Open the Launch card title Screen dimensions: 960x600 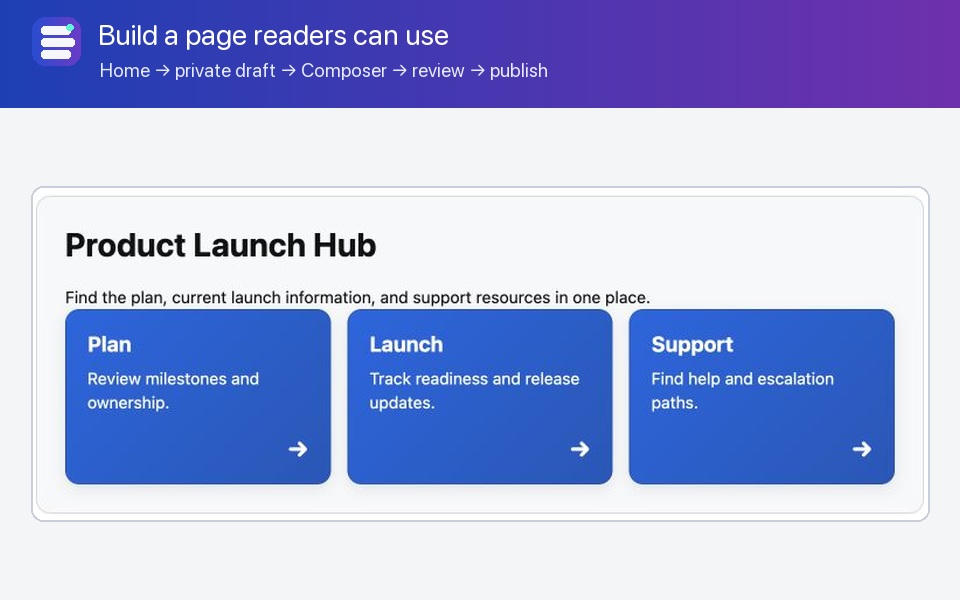(x=406, y=345)
